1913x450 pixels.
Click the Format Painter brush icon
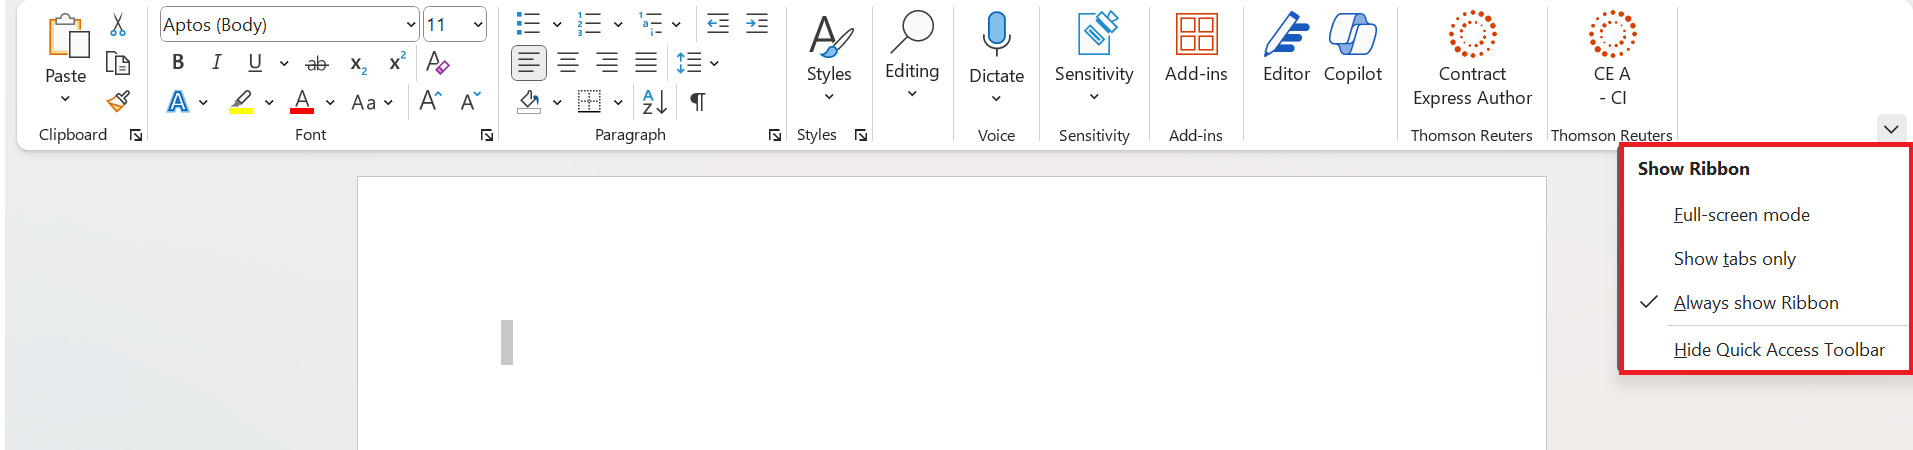point(118,101)
